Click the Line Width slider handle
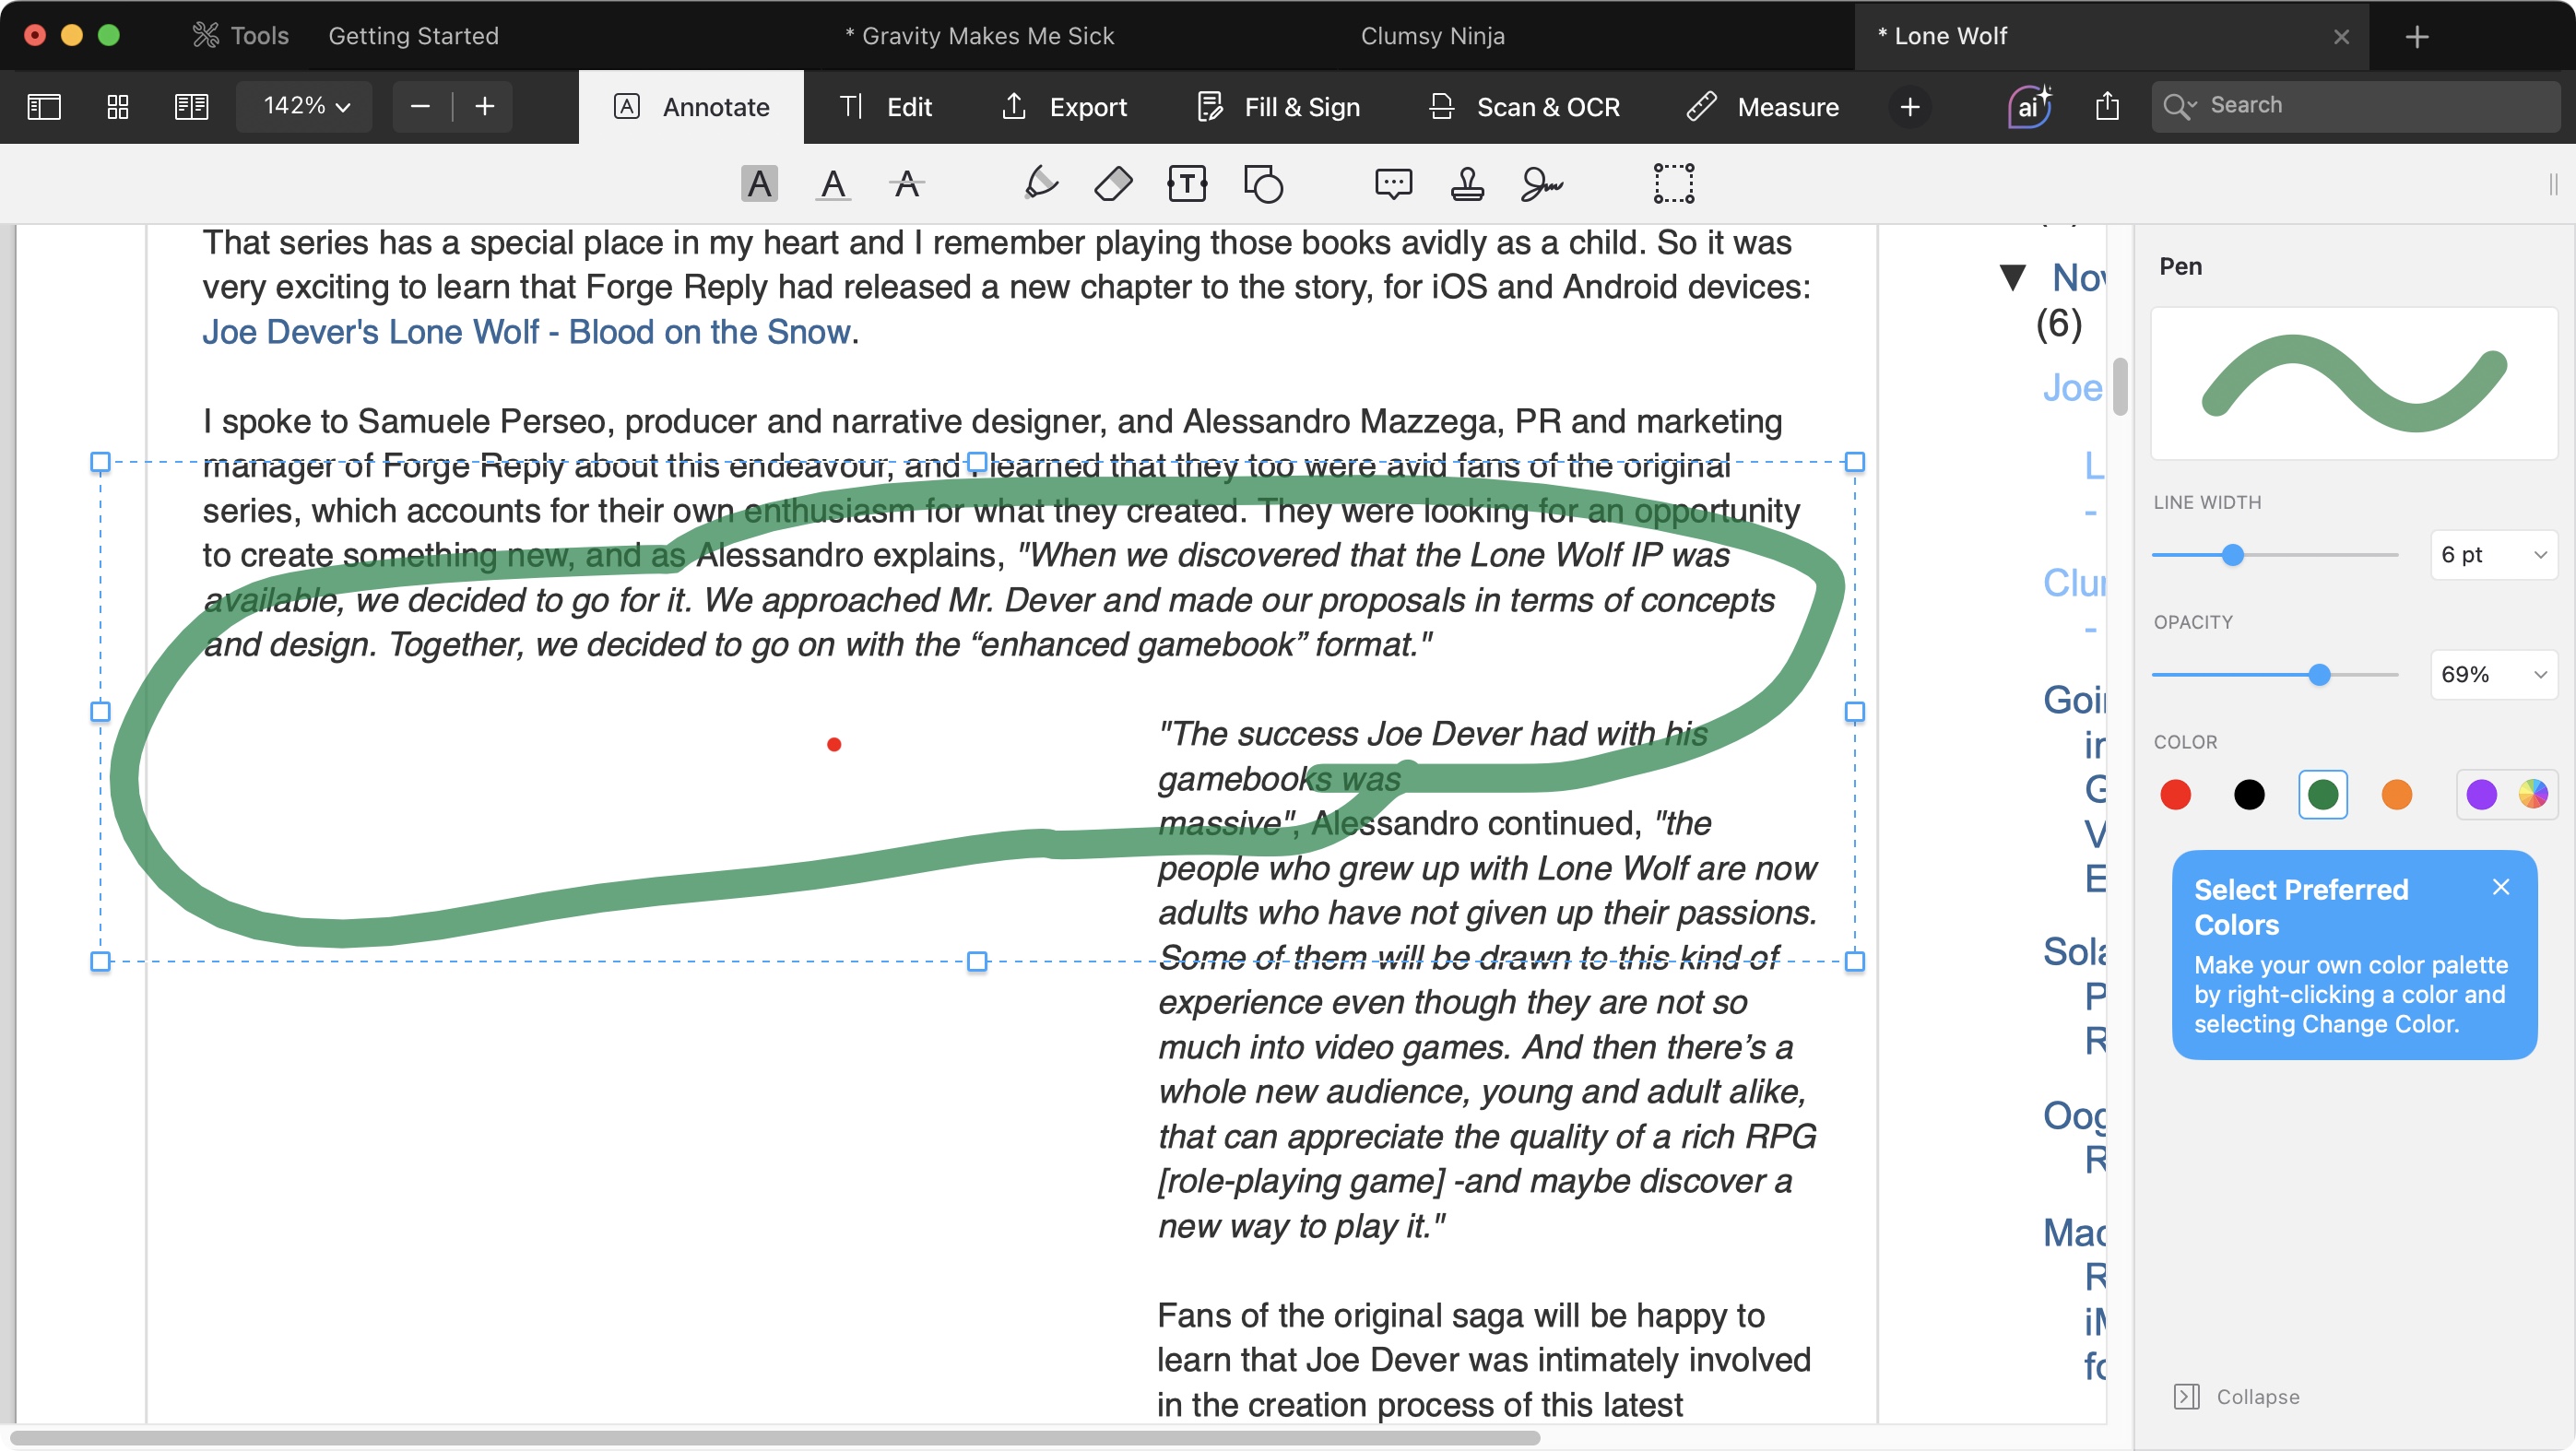The height and width of the screenshot is (1451, 2576). (x=2233, y=555)
